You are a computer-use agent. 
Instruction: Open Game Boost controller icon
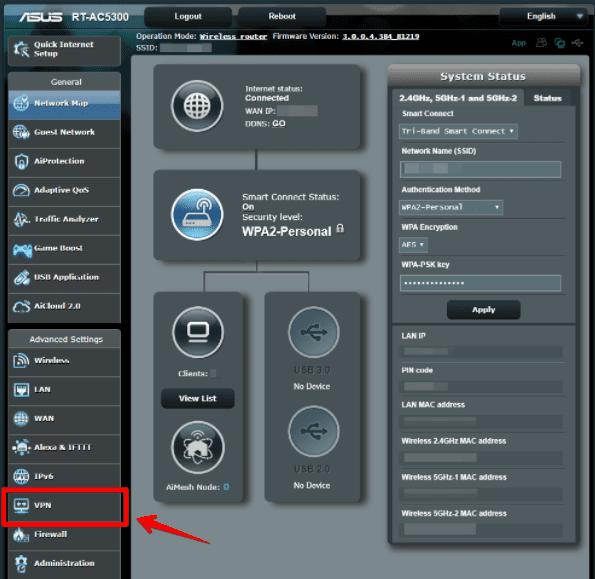[22, 249]
